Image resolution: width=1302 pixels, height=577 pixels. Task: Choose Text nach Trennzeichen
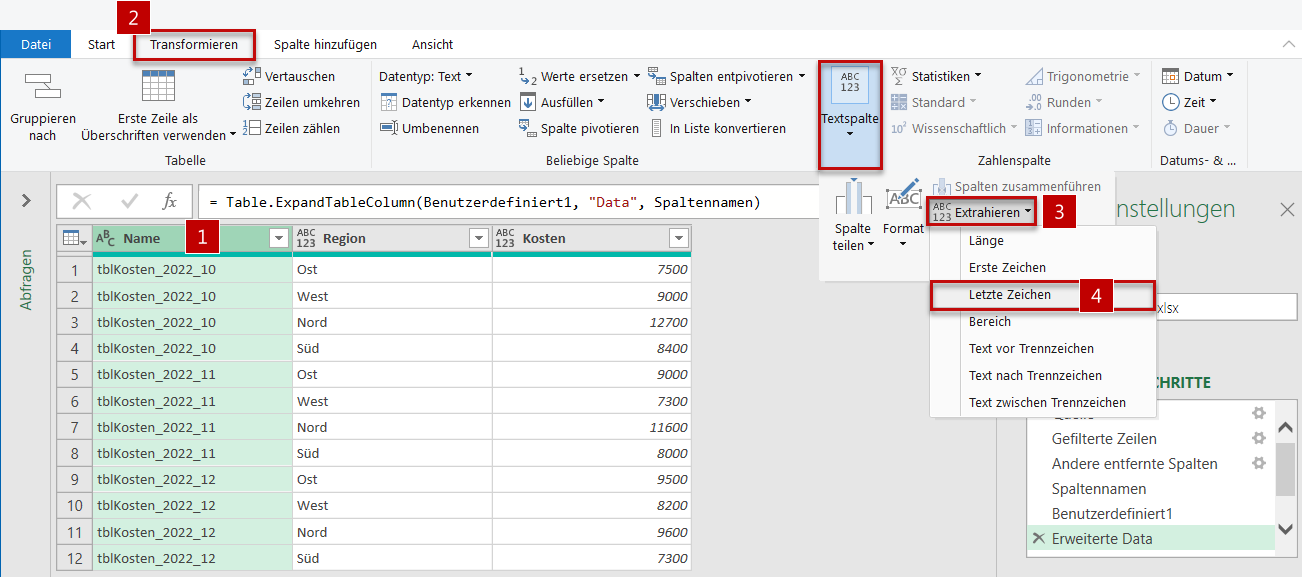pos(1042,375)
